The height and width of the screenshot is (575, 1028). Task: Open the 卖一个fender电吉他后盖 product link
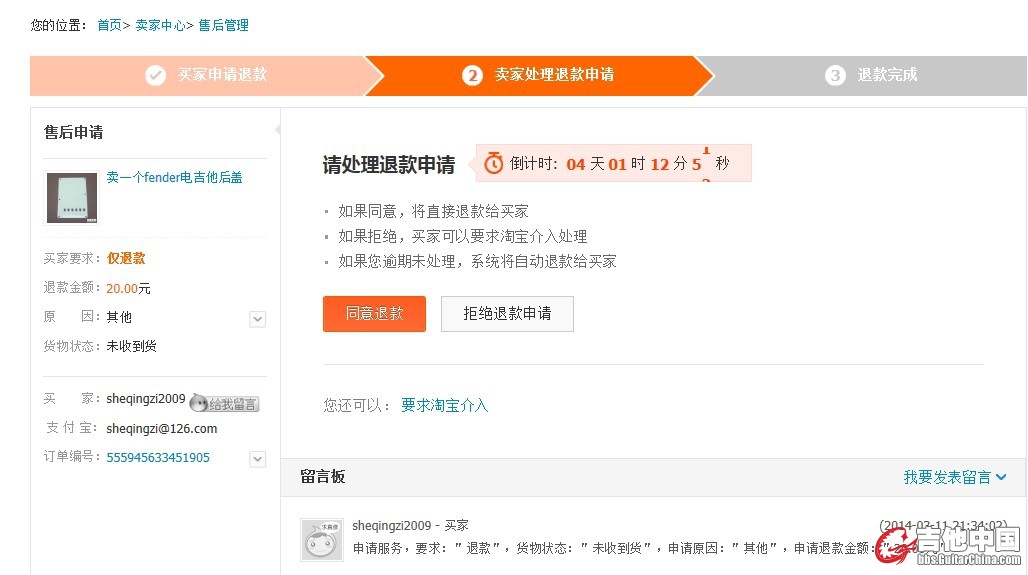click(175, 178)
